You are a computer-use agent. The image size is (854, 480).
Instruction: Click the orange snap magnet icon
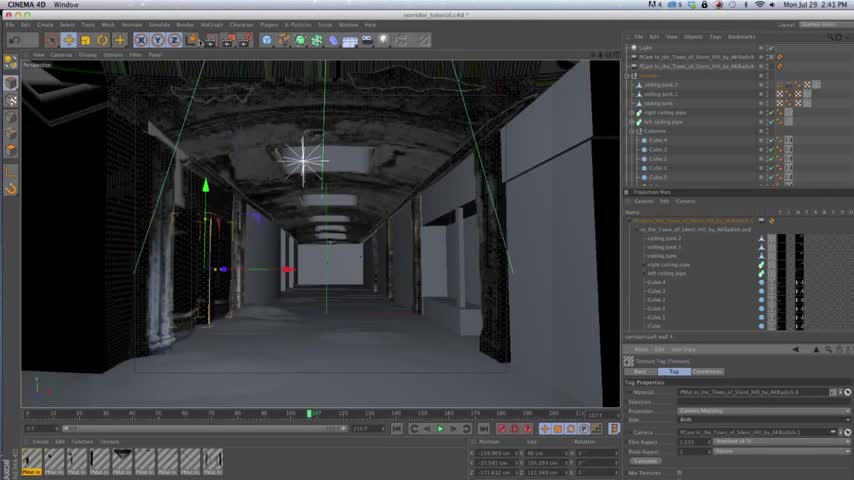click(x=10, y=189)
